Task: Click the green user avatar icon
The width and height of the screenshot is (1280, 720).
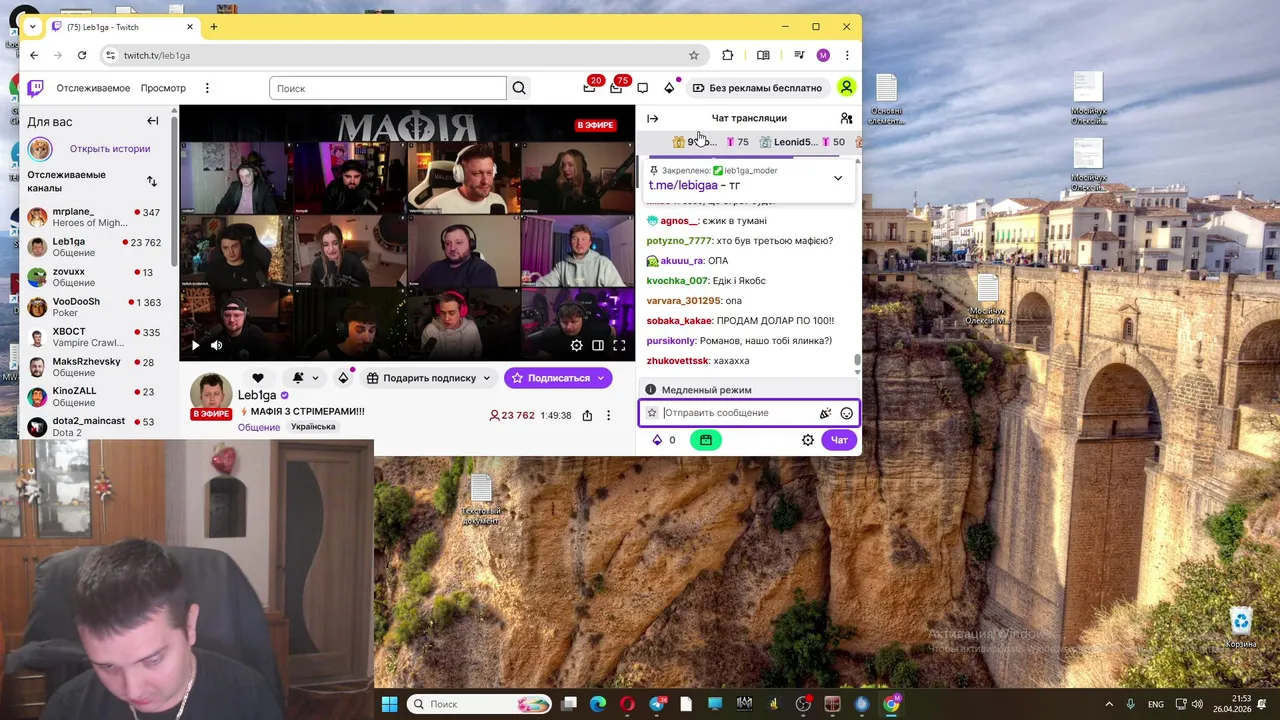Action: coord(846,88)
